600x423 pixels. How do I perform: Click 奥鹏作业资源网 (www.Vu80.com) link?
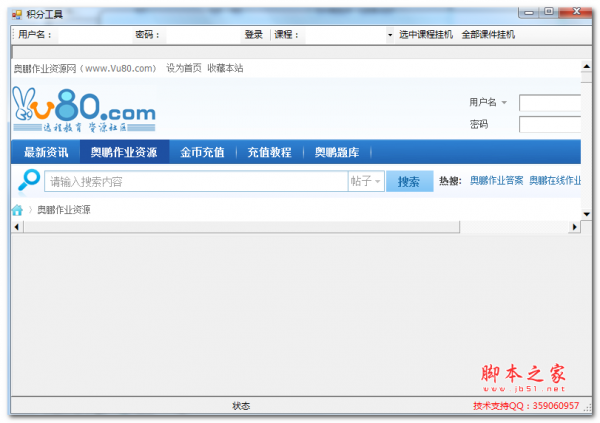pyautogui.click(x=85, y=69)
